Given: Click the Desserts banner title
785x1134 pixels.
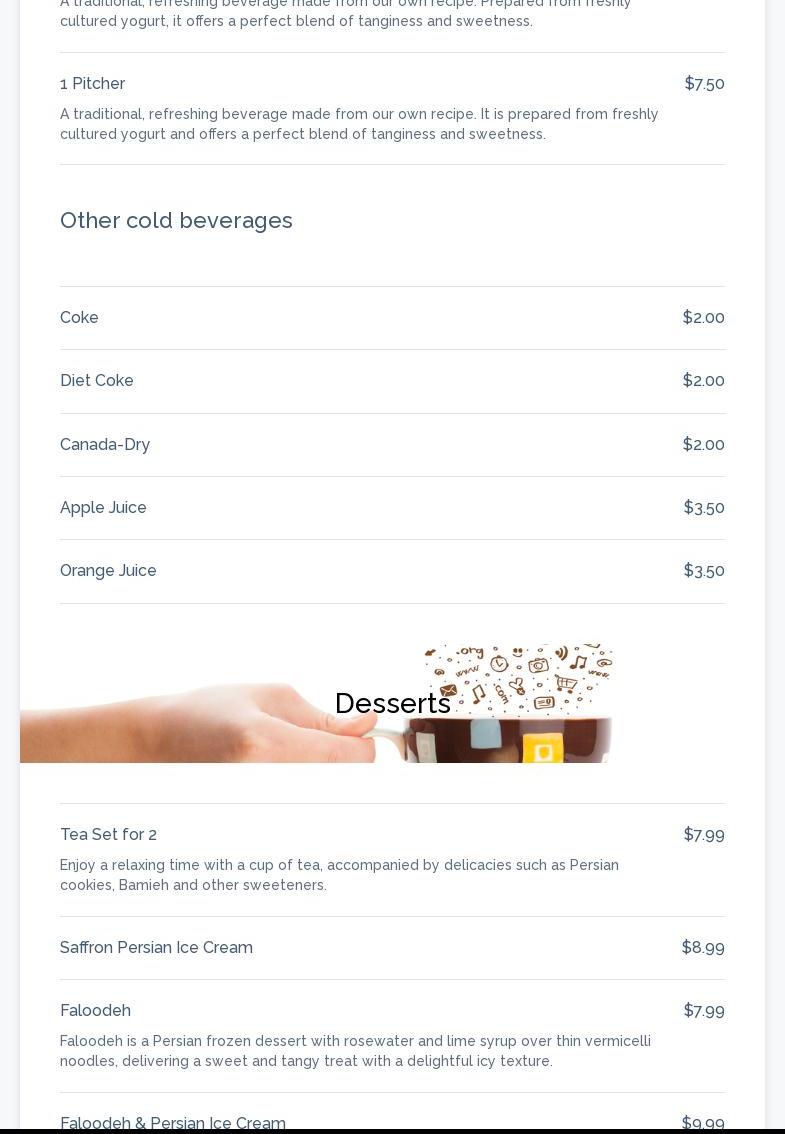Looking at the screenshot, I should 392,703.
